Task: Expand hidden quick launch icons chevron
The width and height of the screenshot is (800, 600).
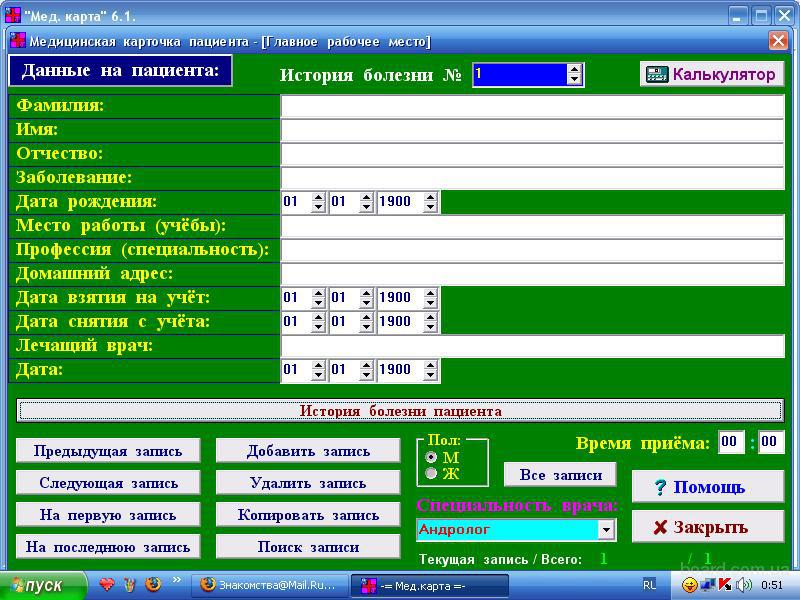Action: (x=177, y=580)
